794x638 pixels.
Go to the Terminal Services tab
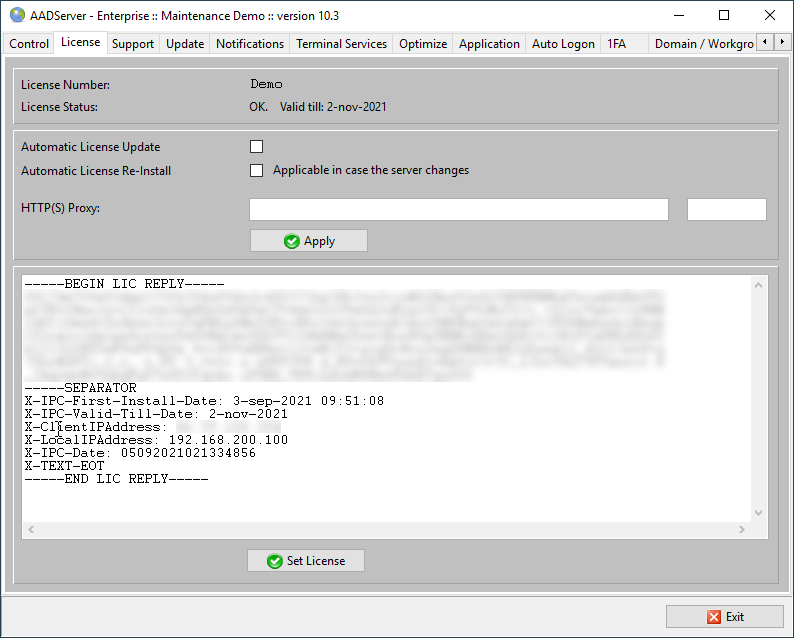pos(341,44)
